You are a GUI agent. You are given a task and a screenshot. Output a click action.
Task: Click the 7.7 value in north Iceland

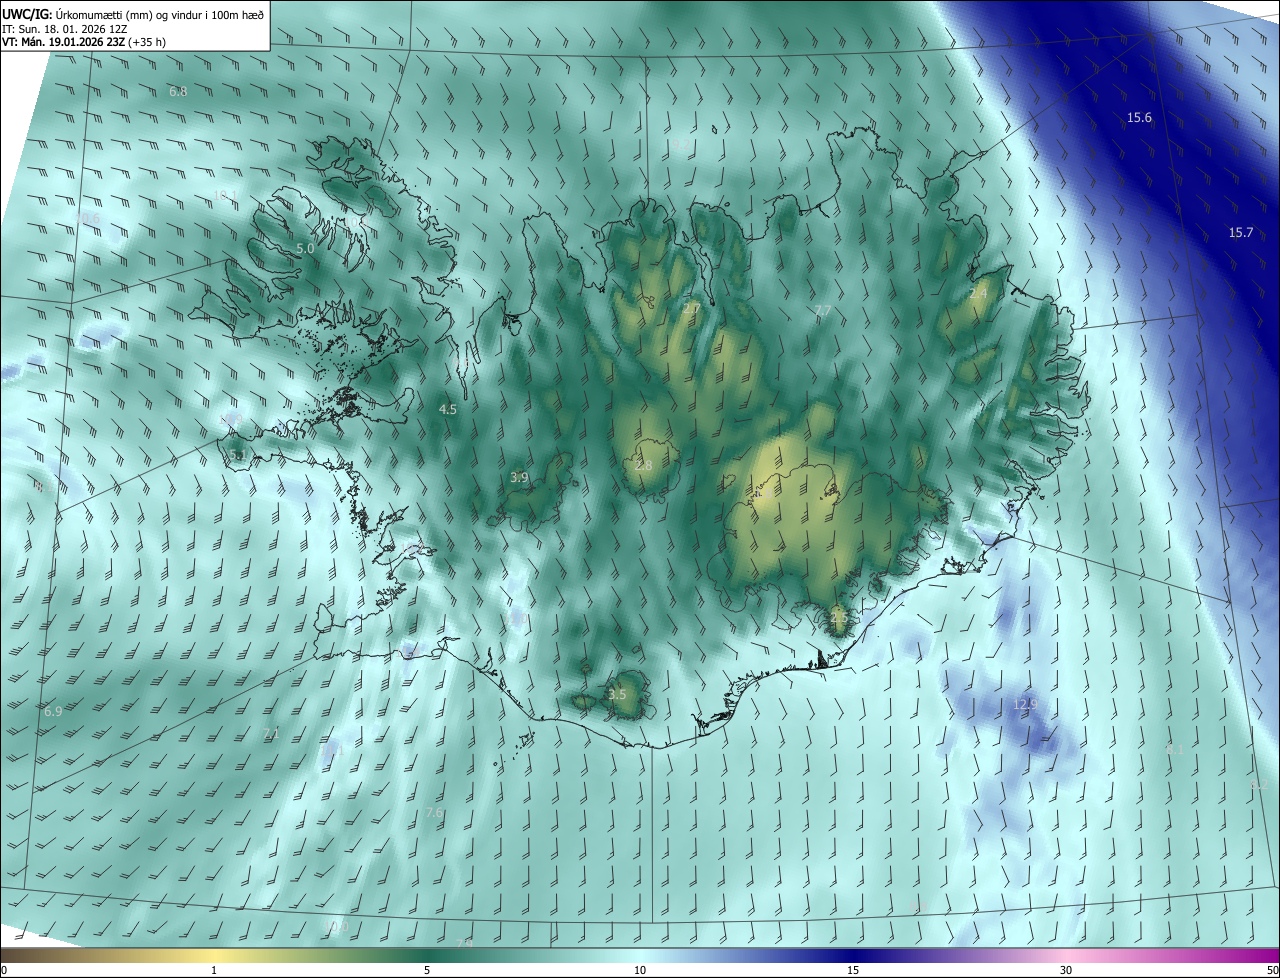[x=823, y=312]
